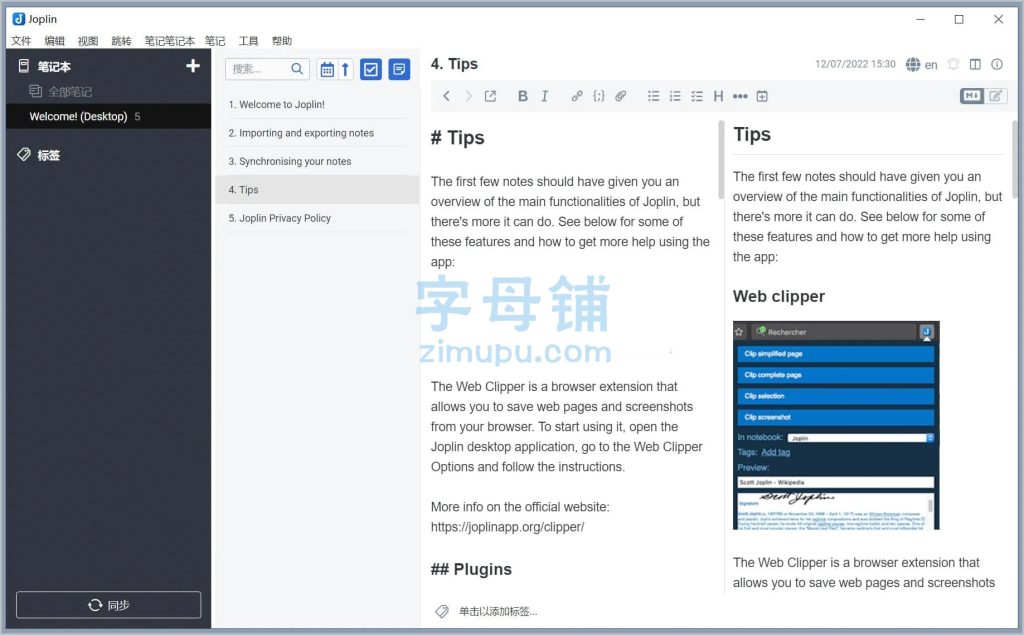The height and width of the screenshot is (635, 1024).
Task: Add a new notebook with plus icon
Action: (x=193, y=66)
